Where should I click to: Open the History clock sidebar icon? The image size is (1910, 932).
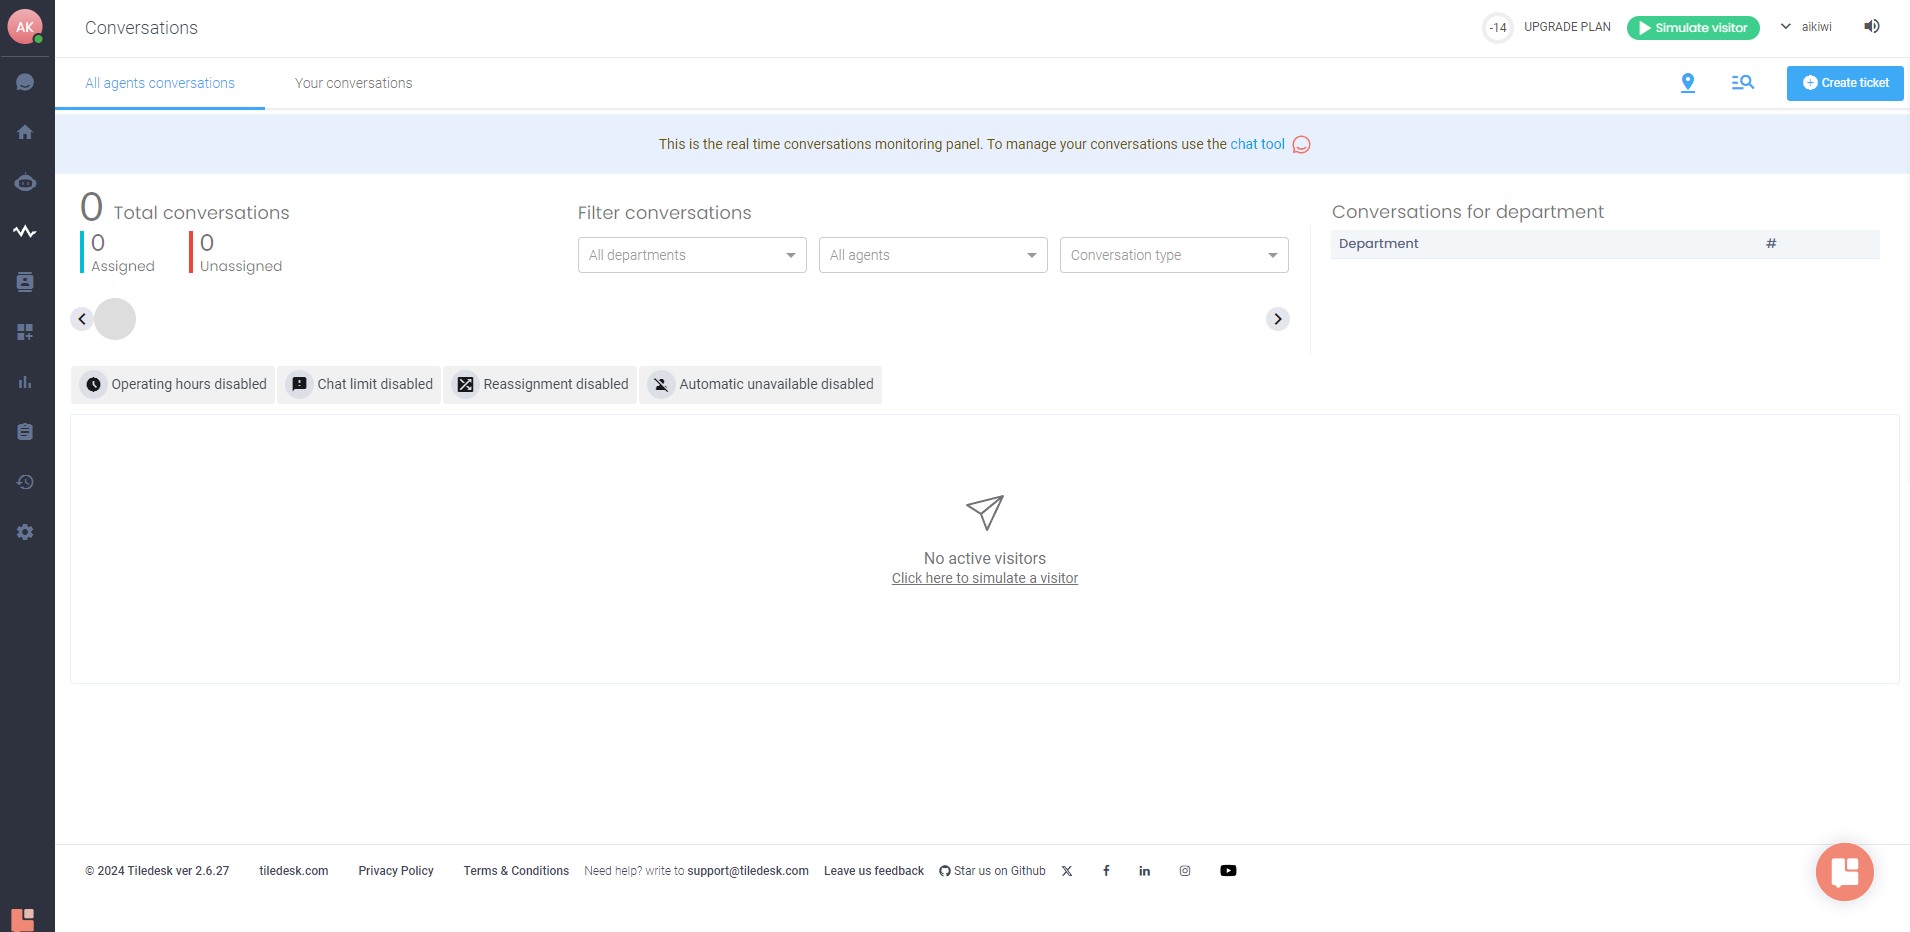pyautogui.click(x=25, y=482)
